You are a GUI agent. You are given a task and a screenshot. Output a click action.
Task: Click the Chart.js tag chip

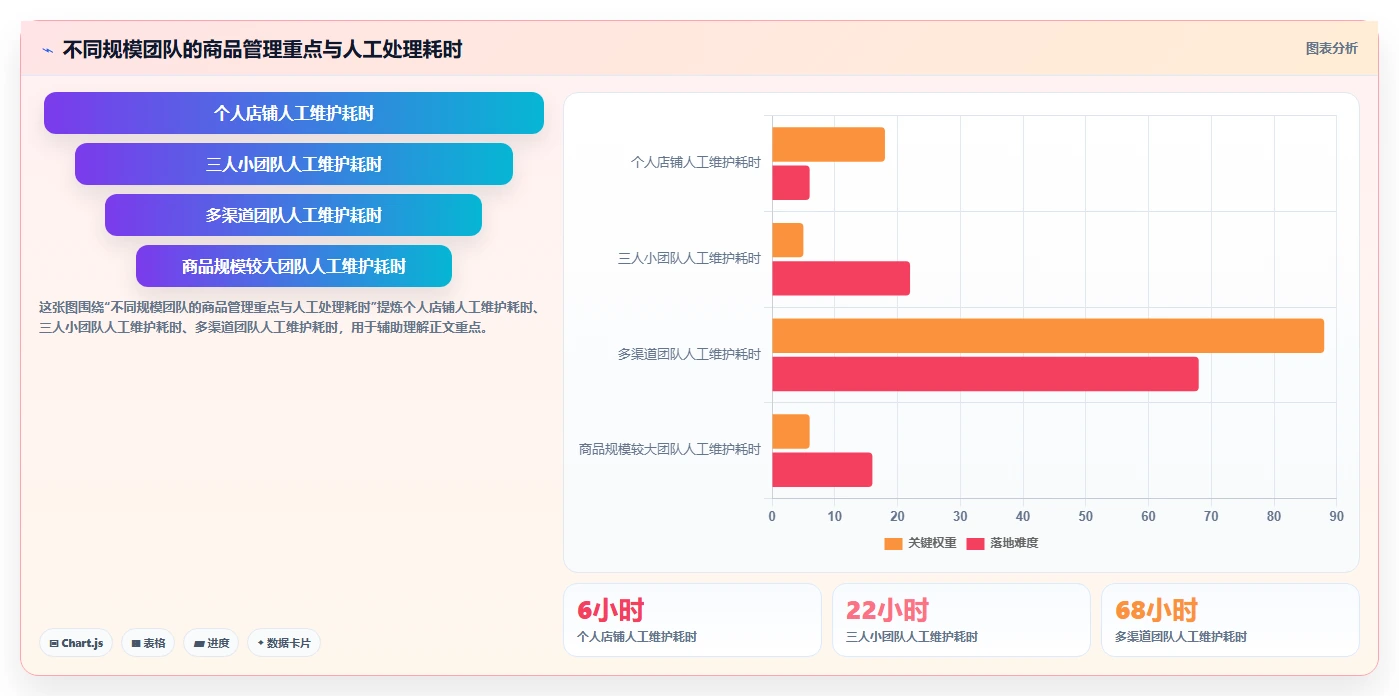[x=76, y=643]
